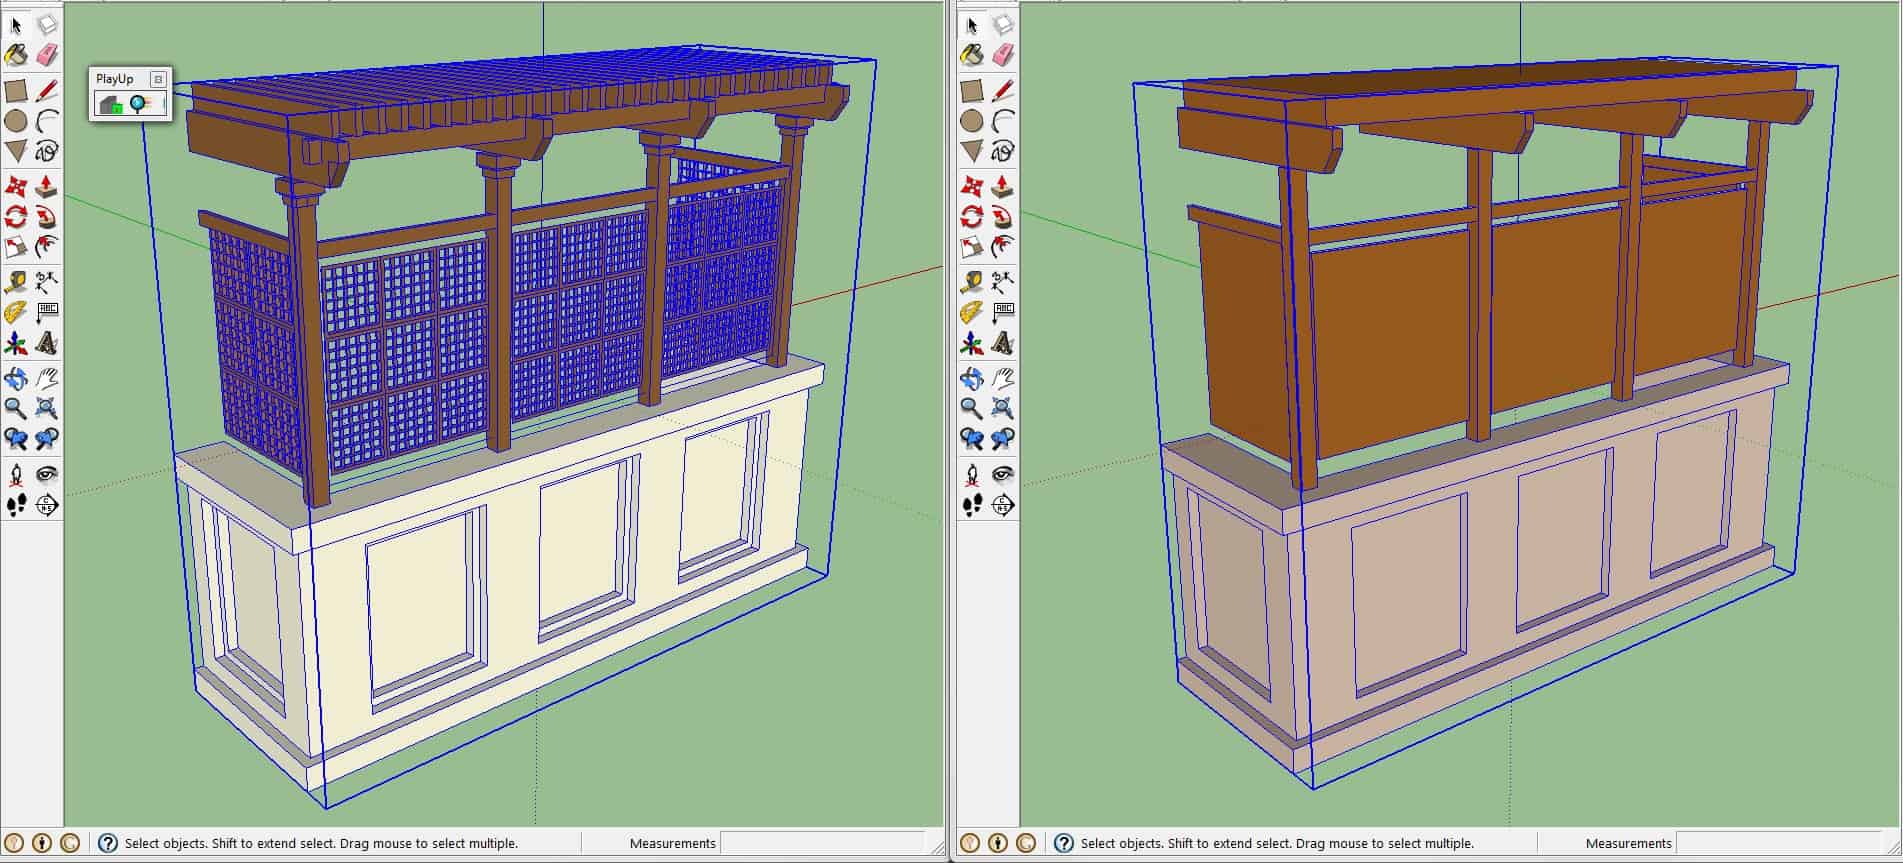
Task: Click the PlayUp export building icon
Action: coord(111,103)
